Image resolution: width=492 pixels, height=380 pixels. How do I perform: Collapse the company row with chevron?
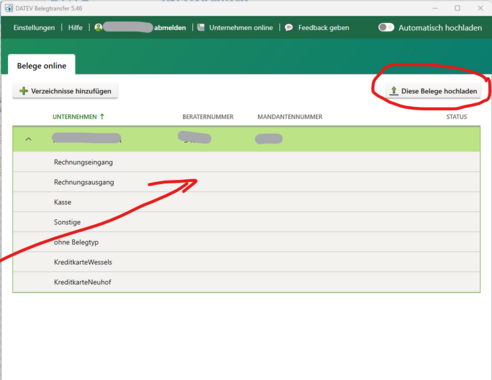tap(28, 139)
